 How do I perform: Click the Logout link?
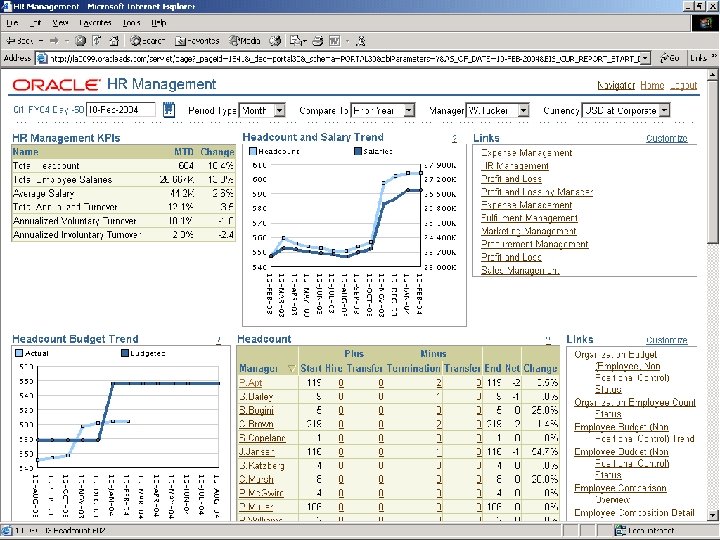(683, 85)
